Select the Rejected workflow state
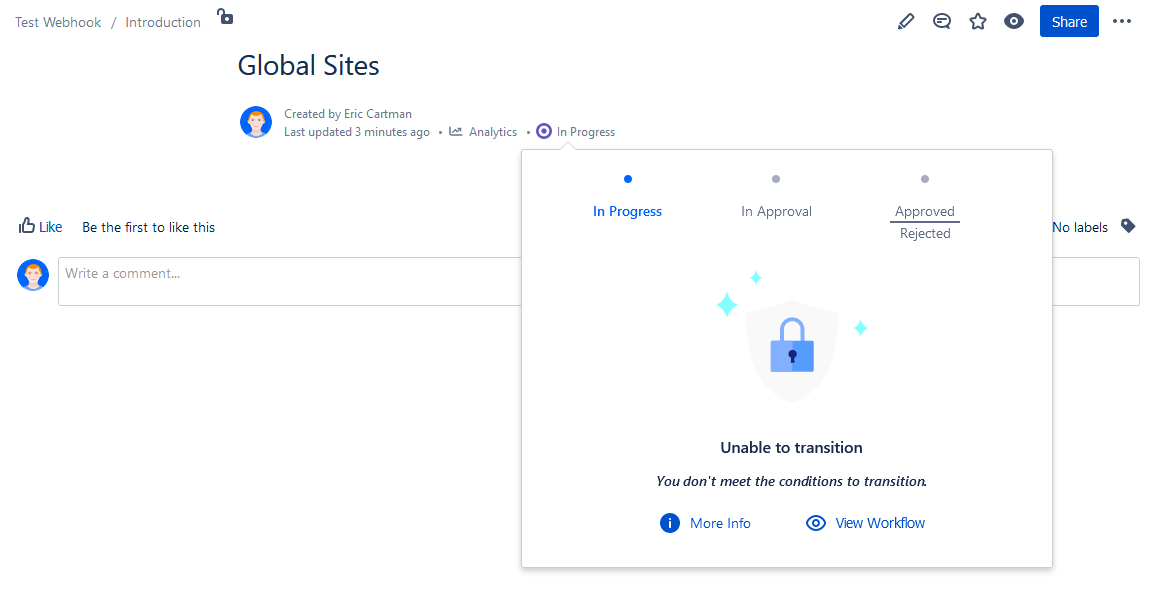Screen dimensions: 1153x591 coord(925,233)
